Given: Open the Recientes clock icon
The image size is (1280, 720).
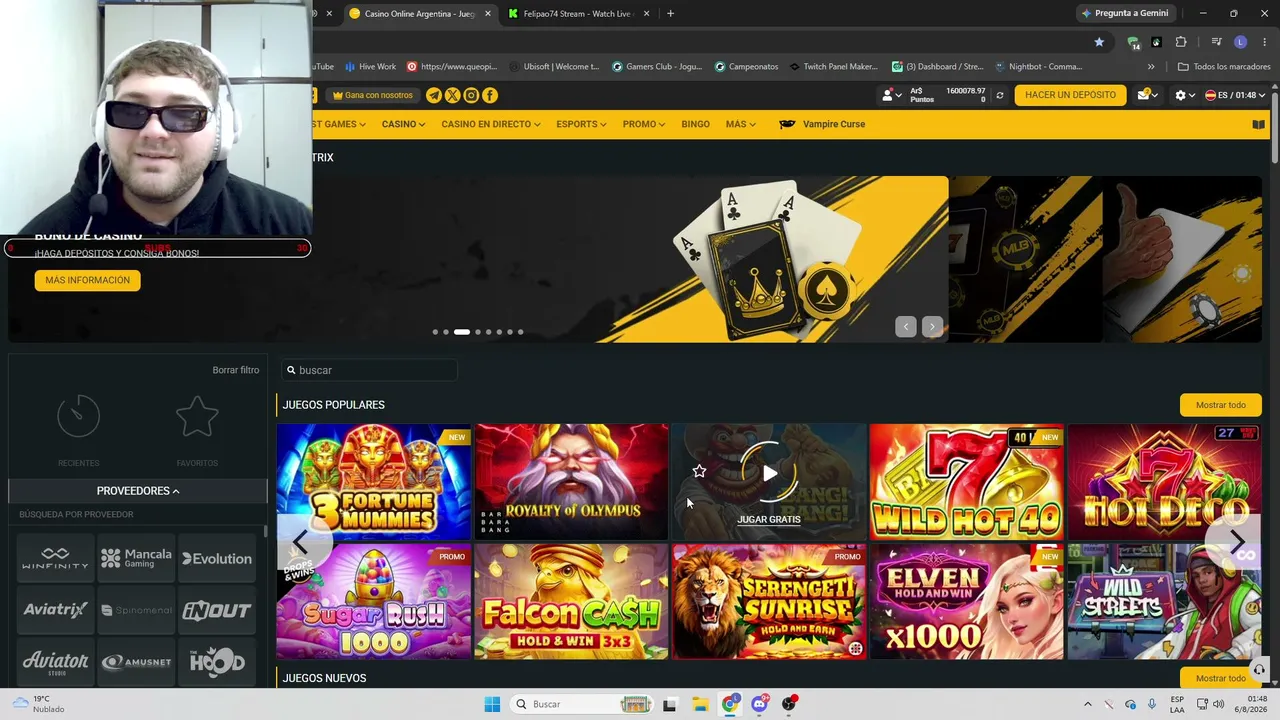Looking at the screenshot, I should 78,416.
